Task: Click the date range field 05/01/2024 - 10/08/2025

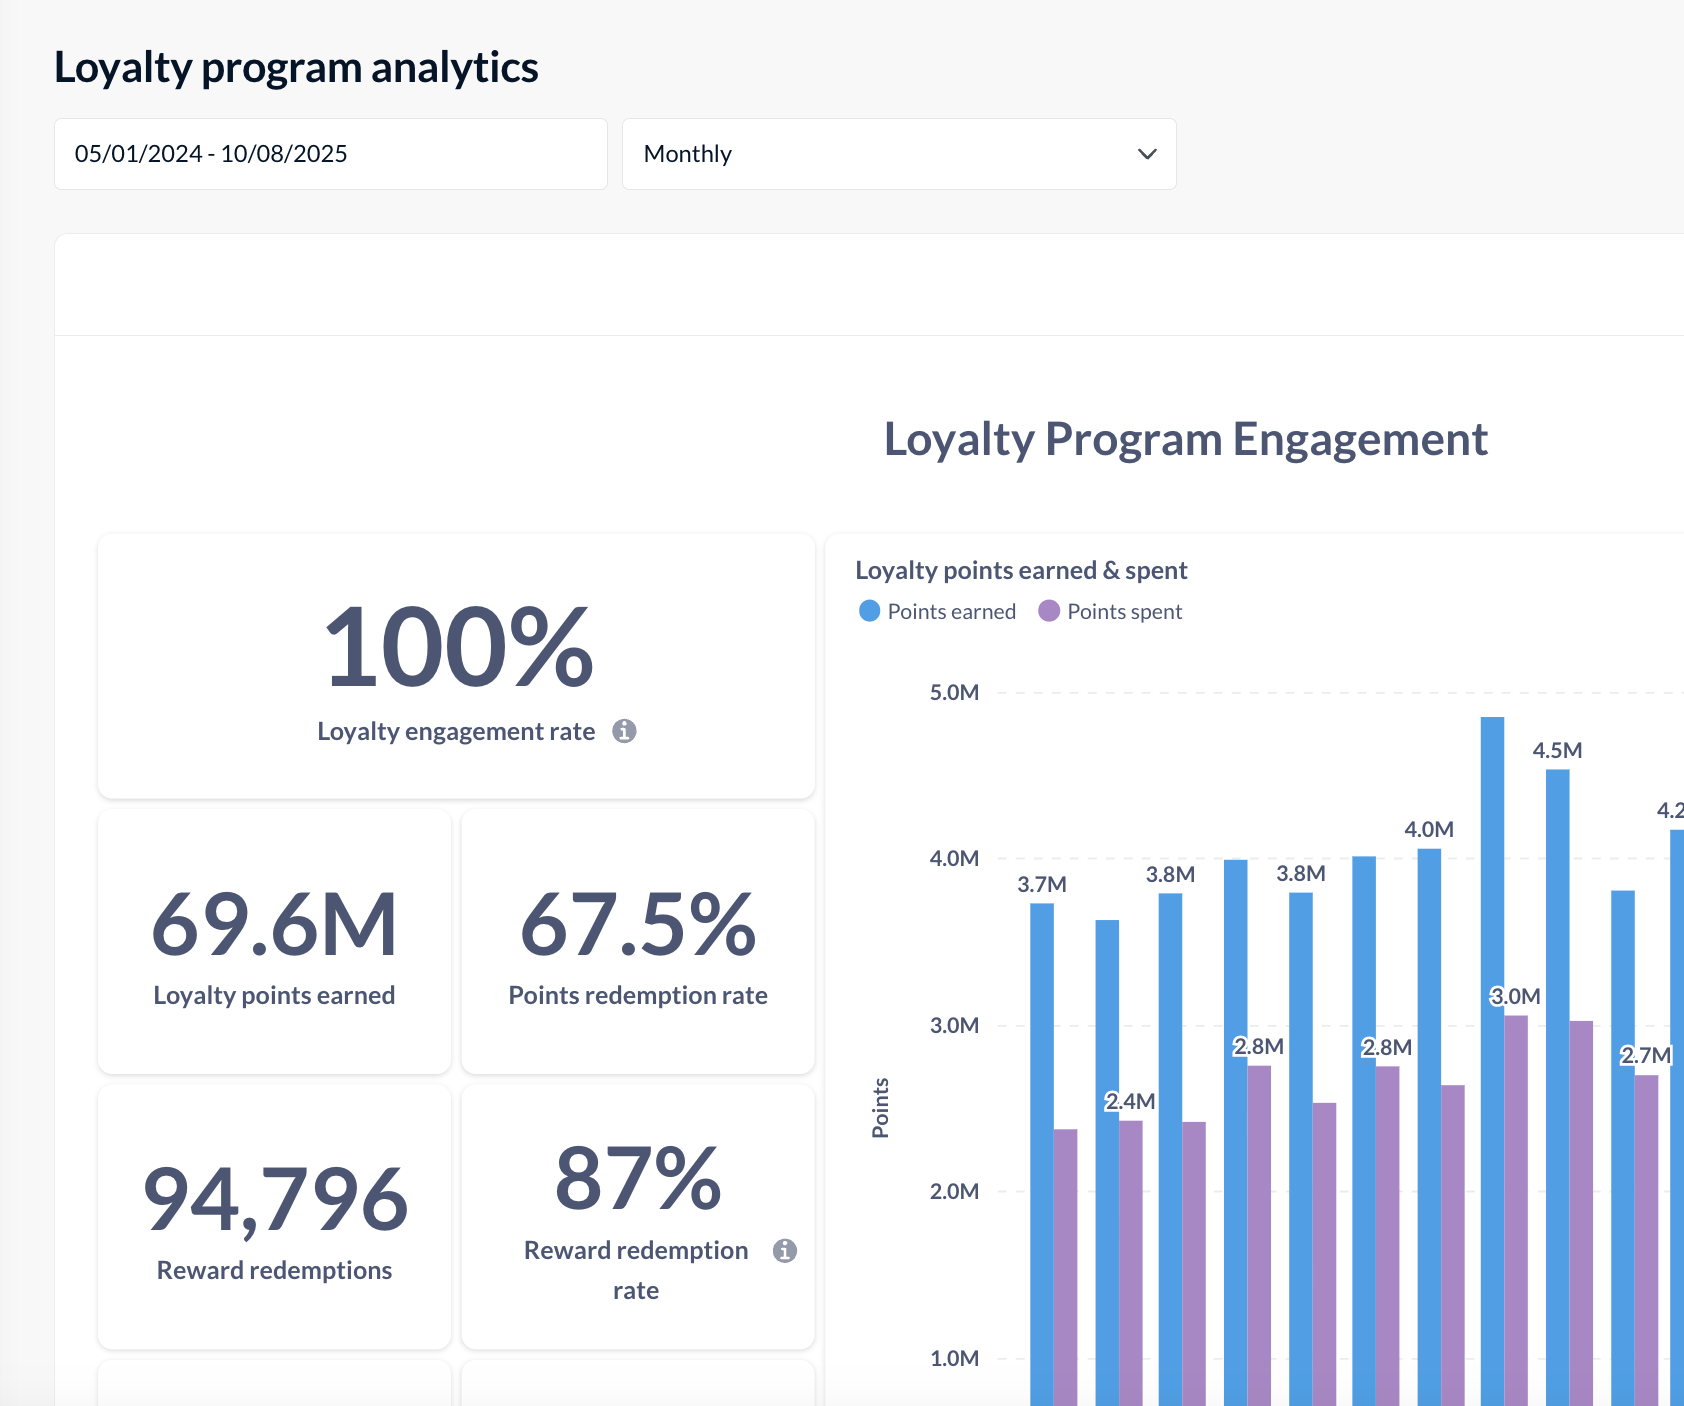Action: [330, 154]
